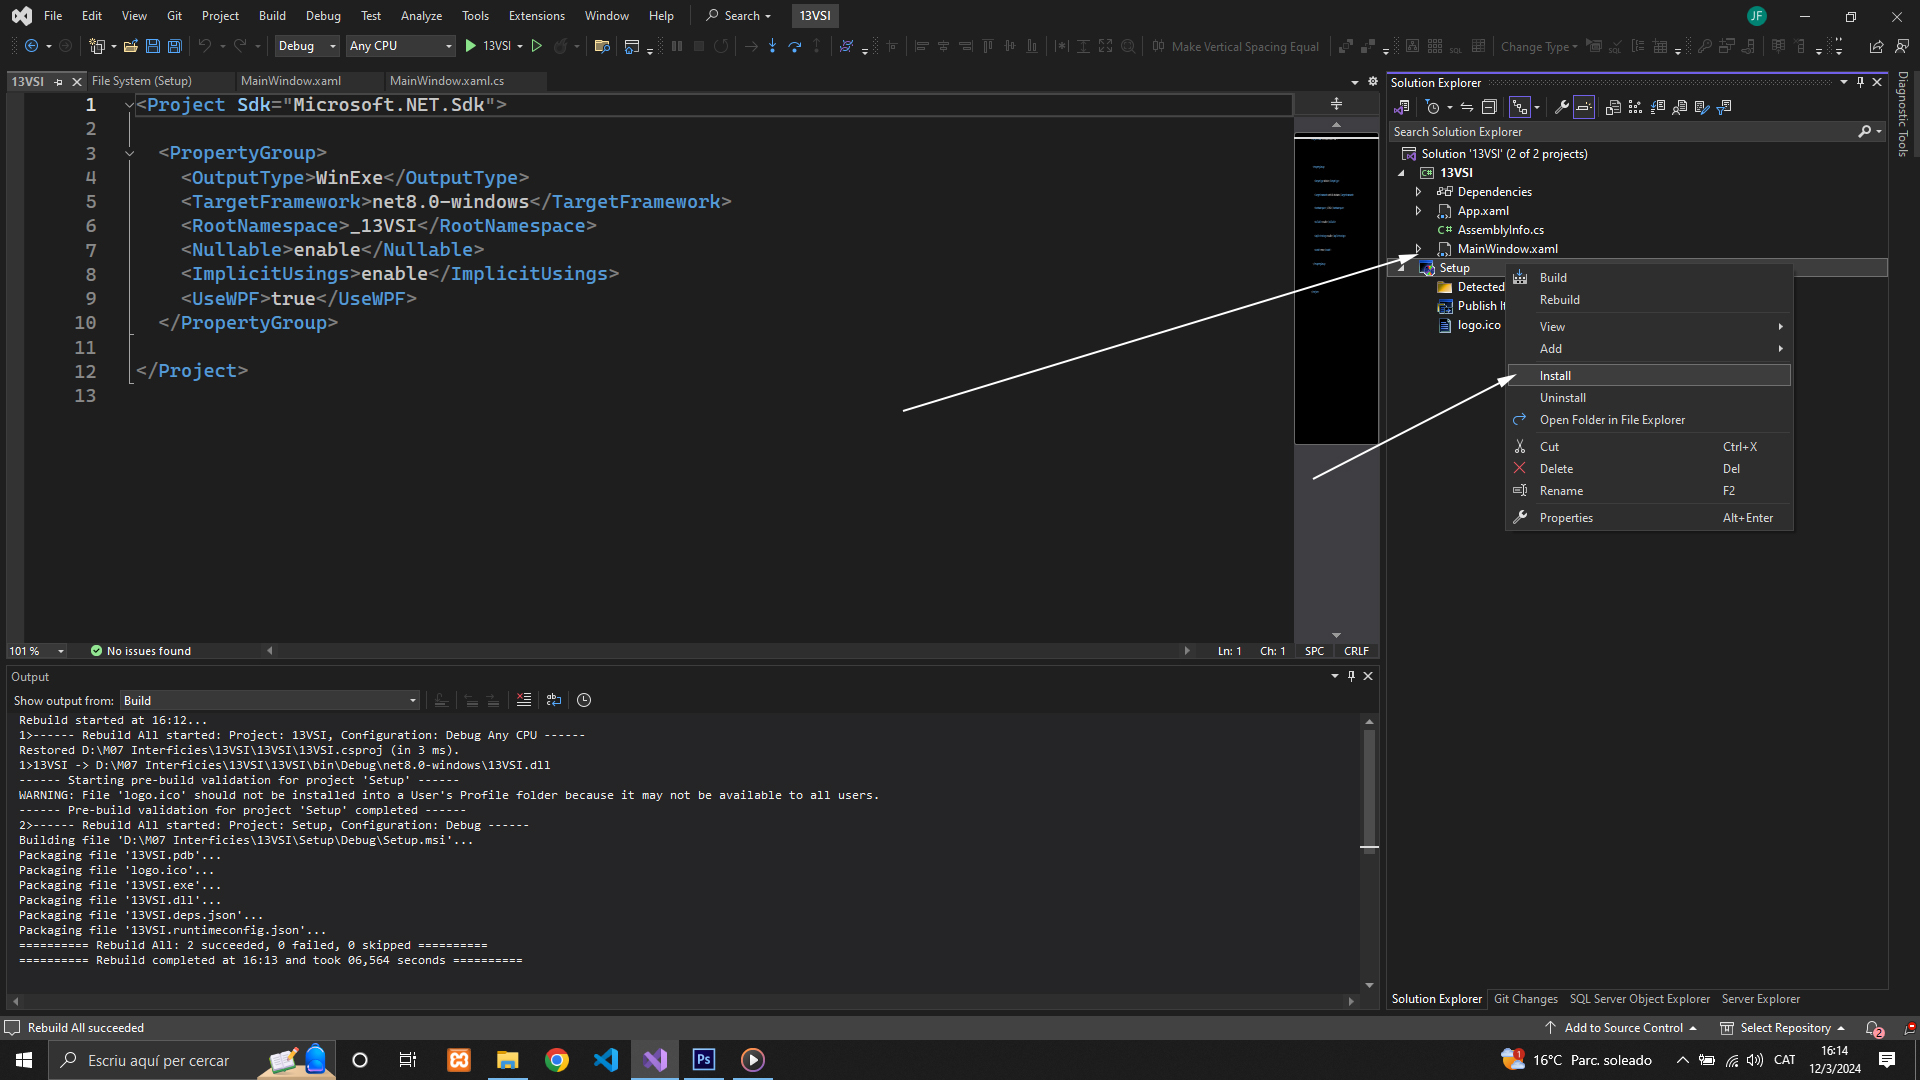Switch to the MainWindow.xaml.cs tab

tap(446, 81)
